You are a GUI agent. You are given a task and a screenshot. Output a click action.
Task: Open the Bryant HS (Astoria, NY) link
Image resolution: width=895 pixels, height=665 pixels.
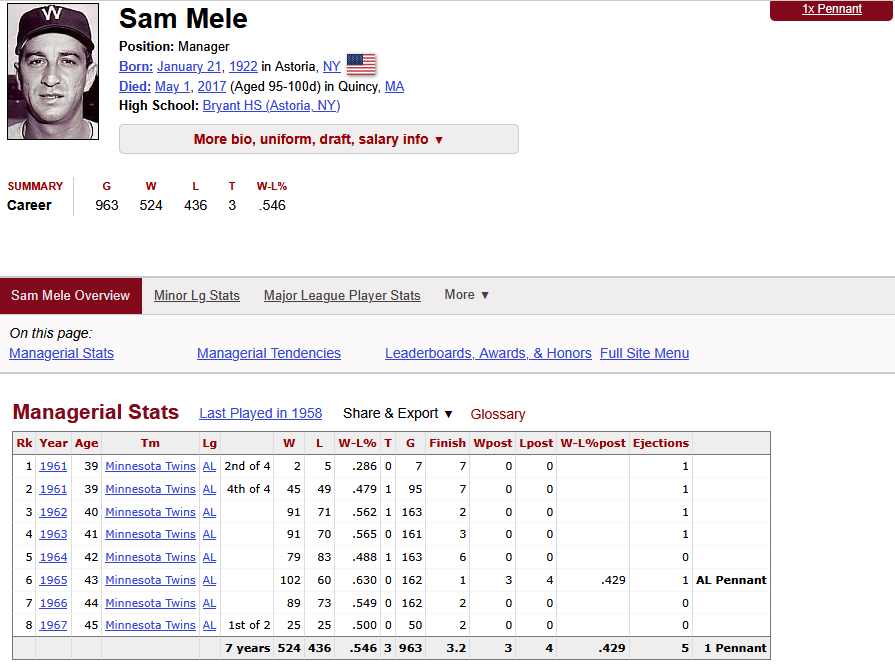[x=271, y=105]
